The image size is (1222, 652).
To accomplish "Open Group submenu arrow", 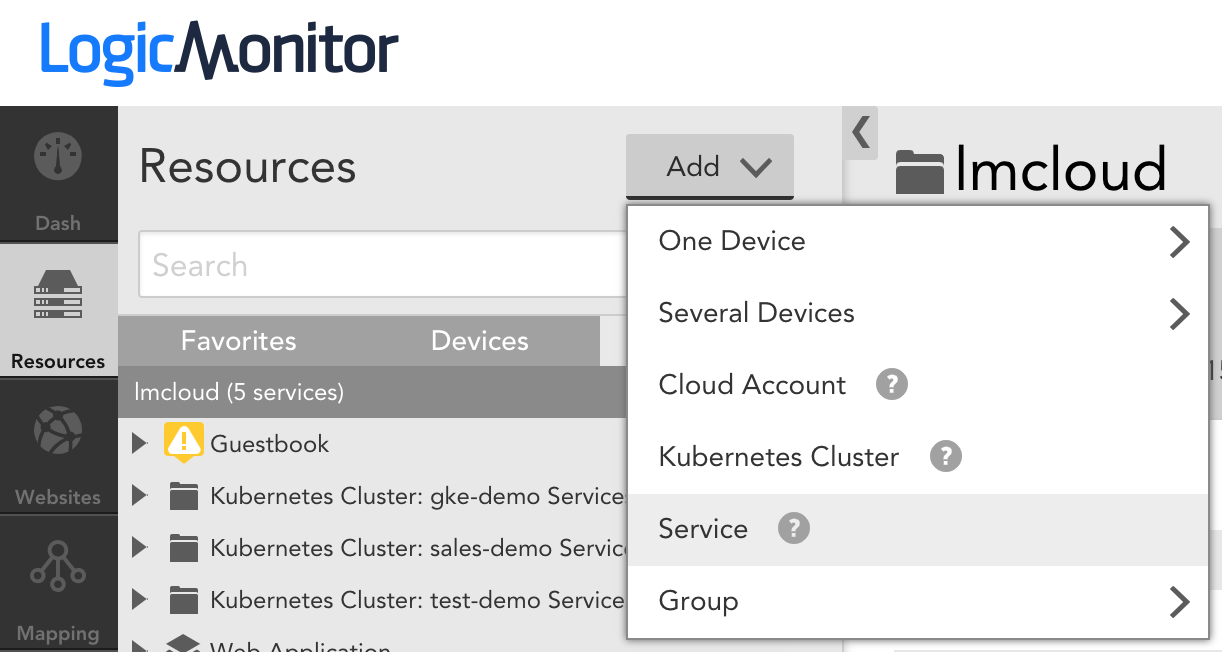I will pyautogui.click(x=1180, y=602).
